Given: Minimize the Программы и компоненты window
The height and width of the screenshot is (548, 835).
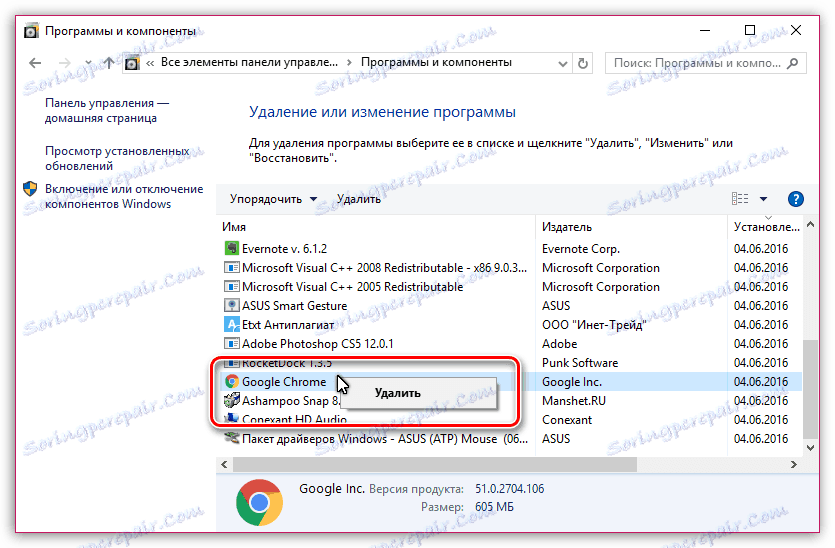Looking at the screenshot, I should (705, 30).
